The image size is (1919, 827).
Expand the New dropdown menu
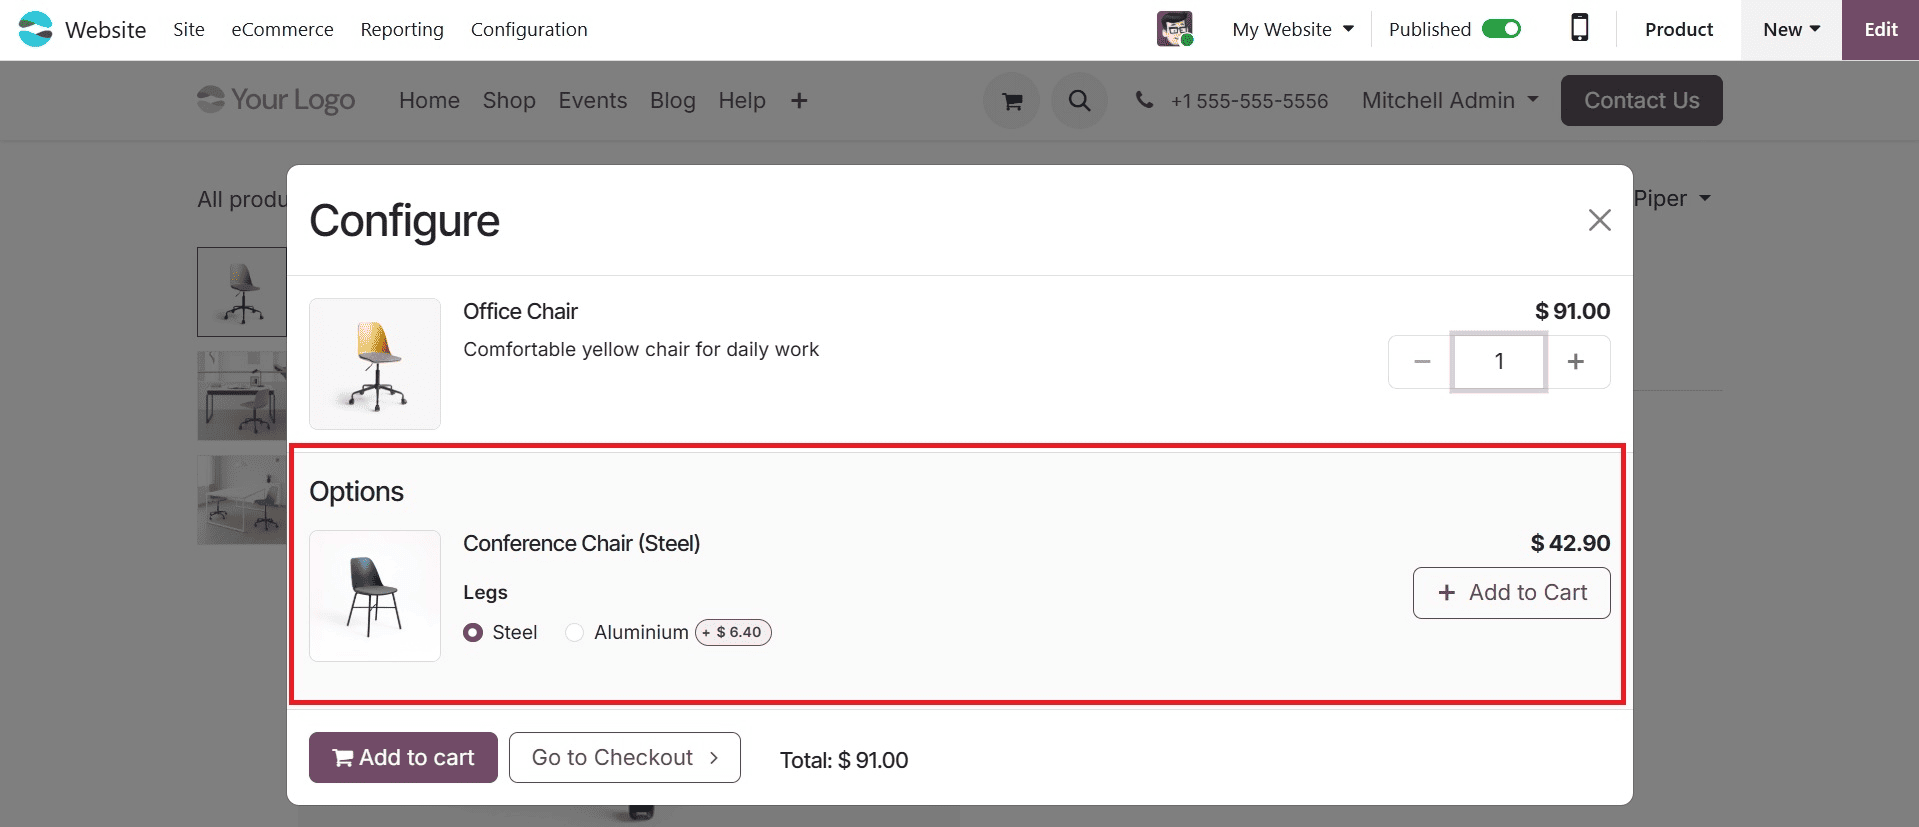(1789, 29)
